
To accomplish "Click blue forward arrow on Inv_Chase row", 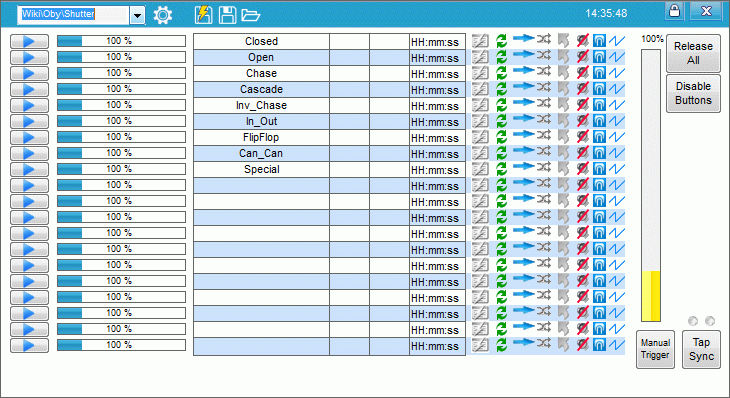I will (x=523, y=102).
